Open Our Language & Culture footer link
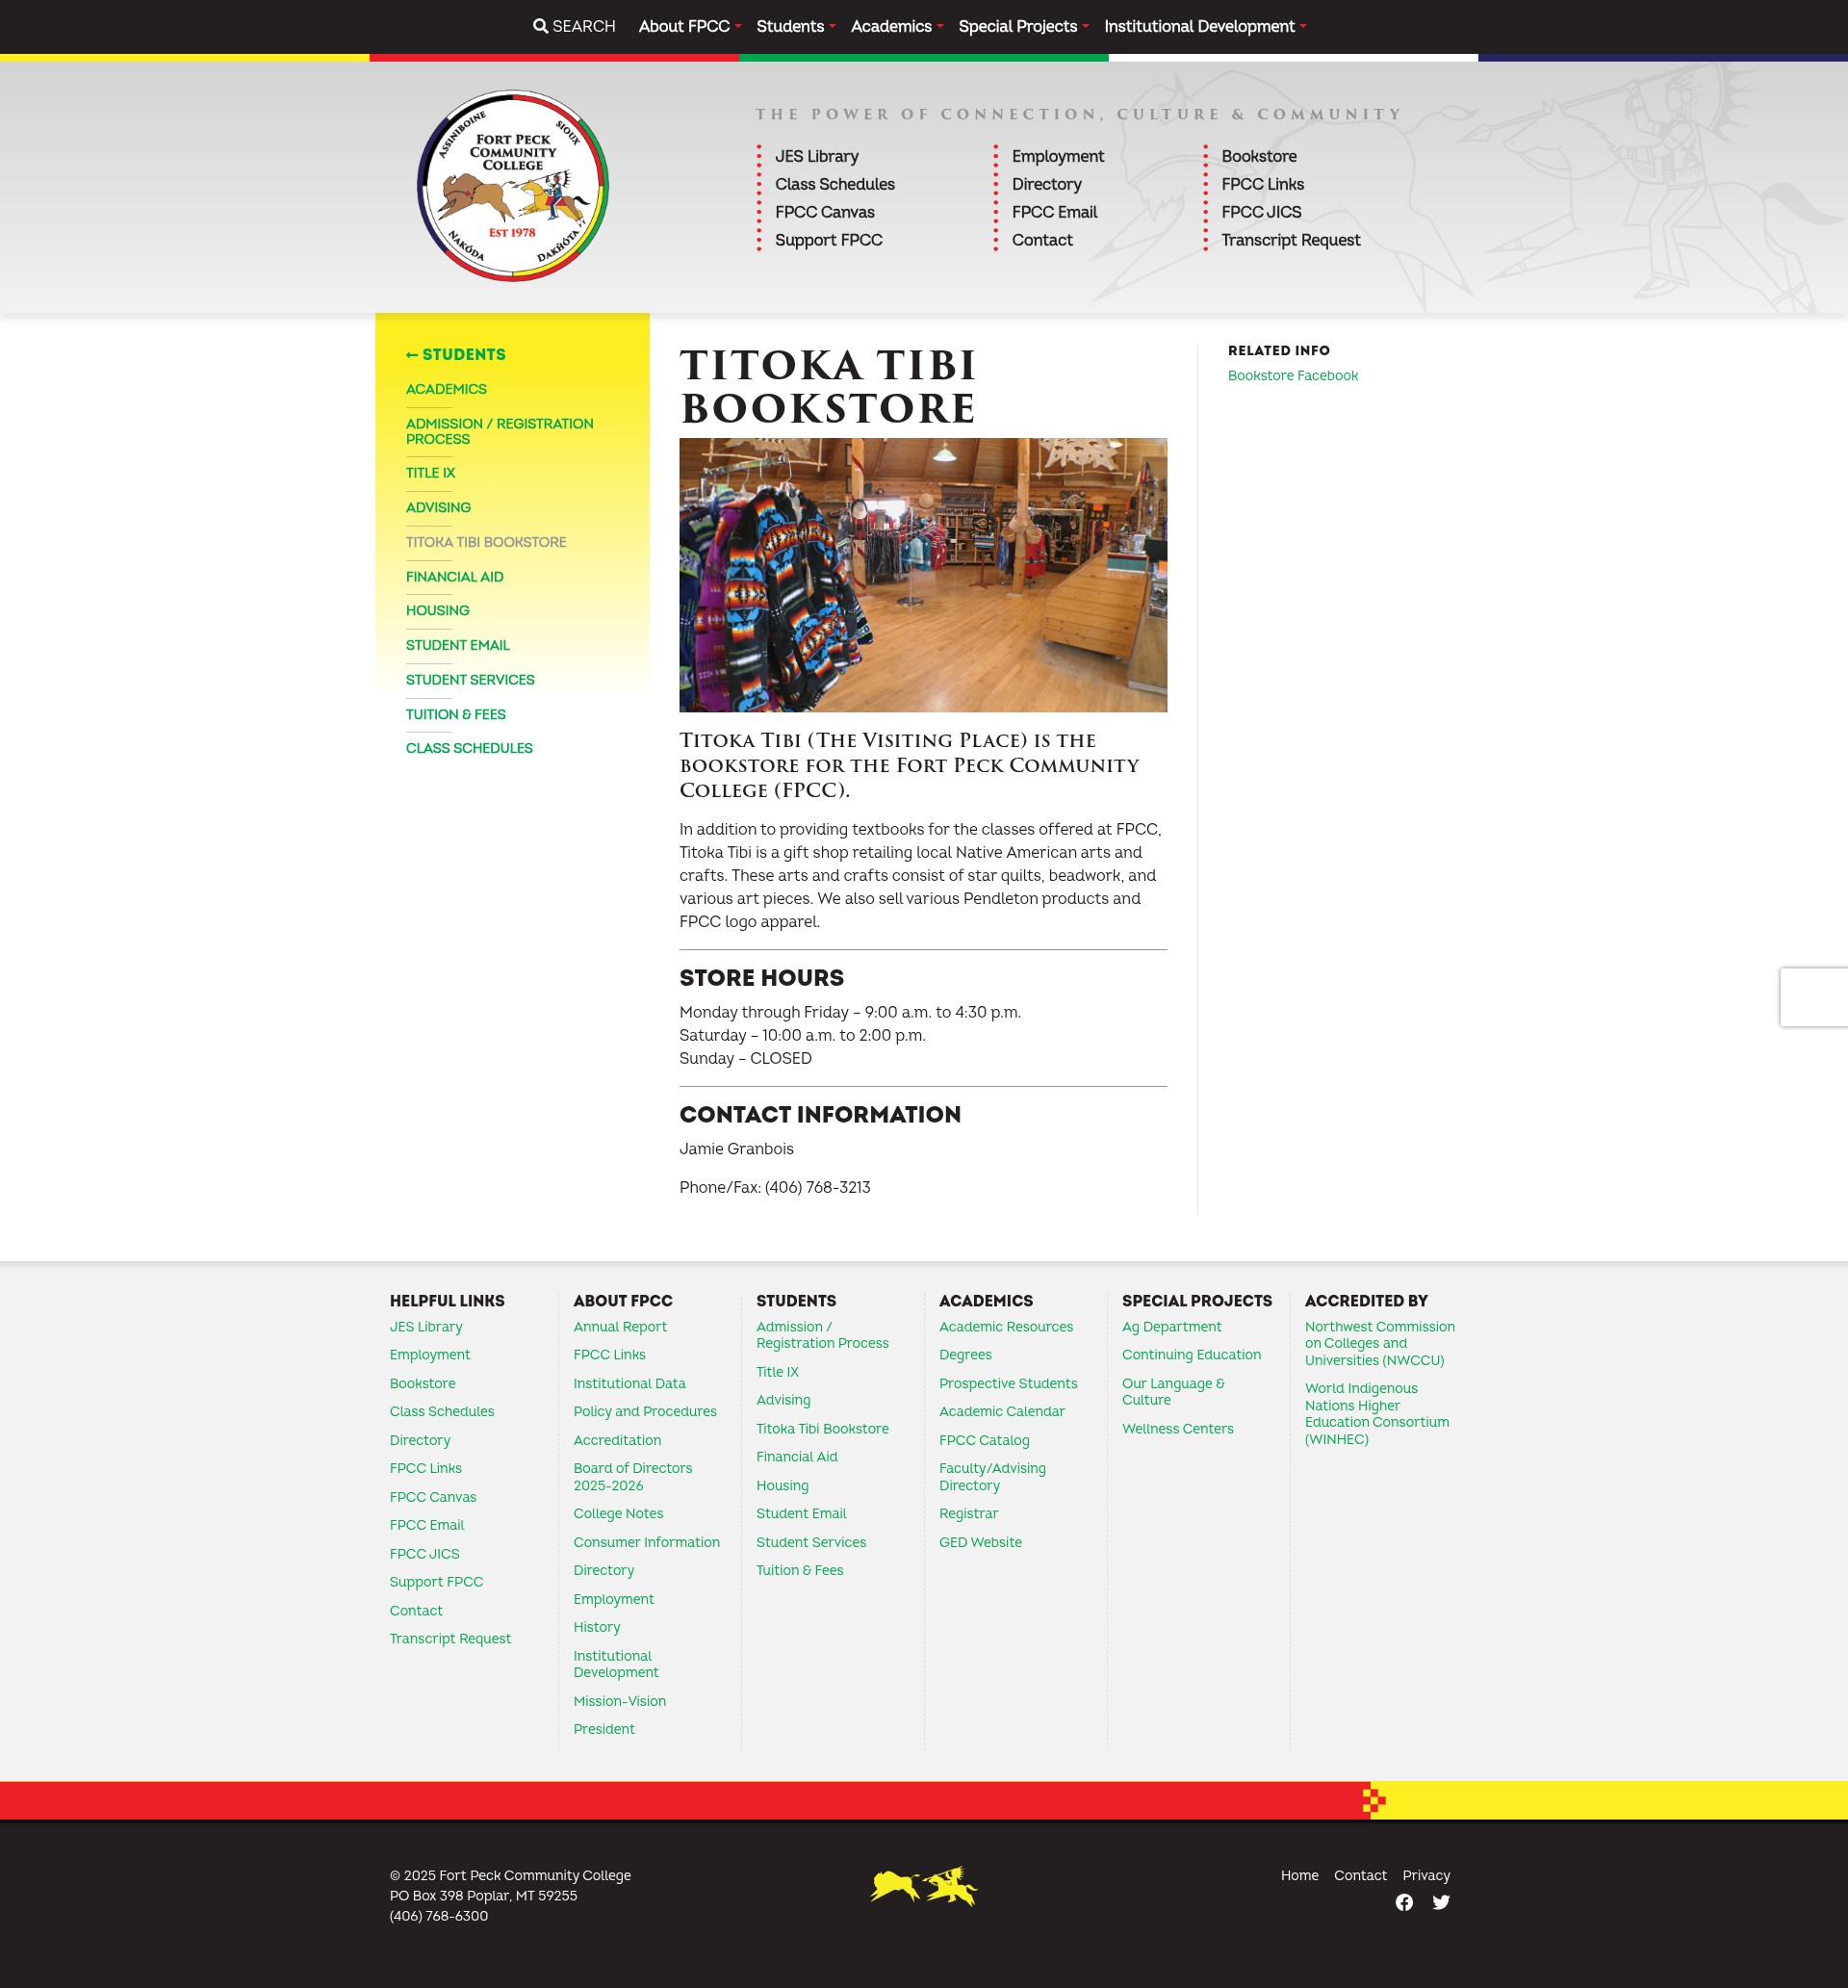1848x1988 pixels. (1172, 1392)
